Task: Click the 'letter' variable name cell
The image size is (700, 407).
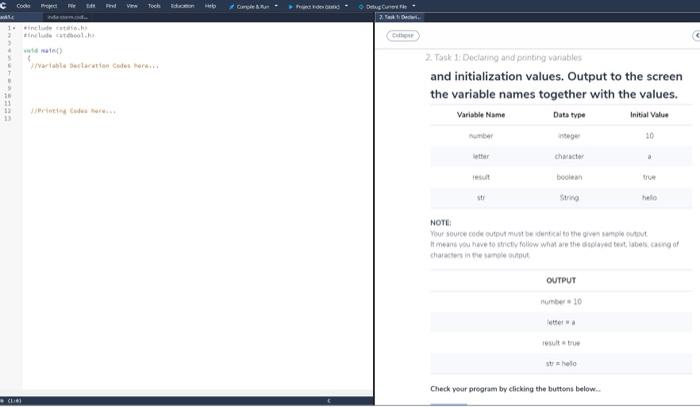Action: coord(481,156)
